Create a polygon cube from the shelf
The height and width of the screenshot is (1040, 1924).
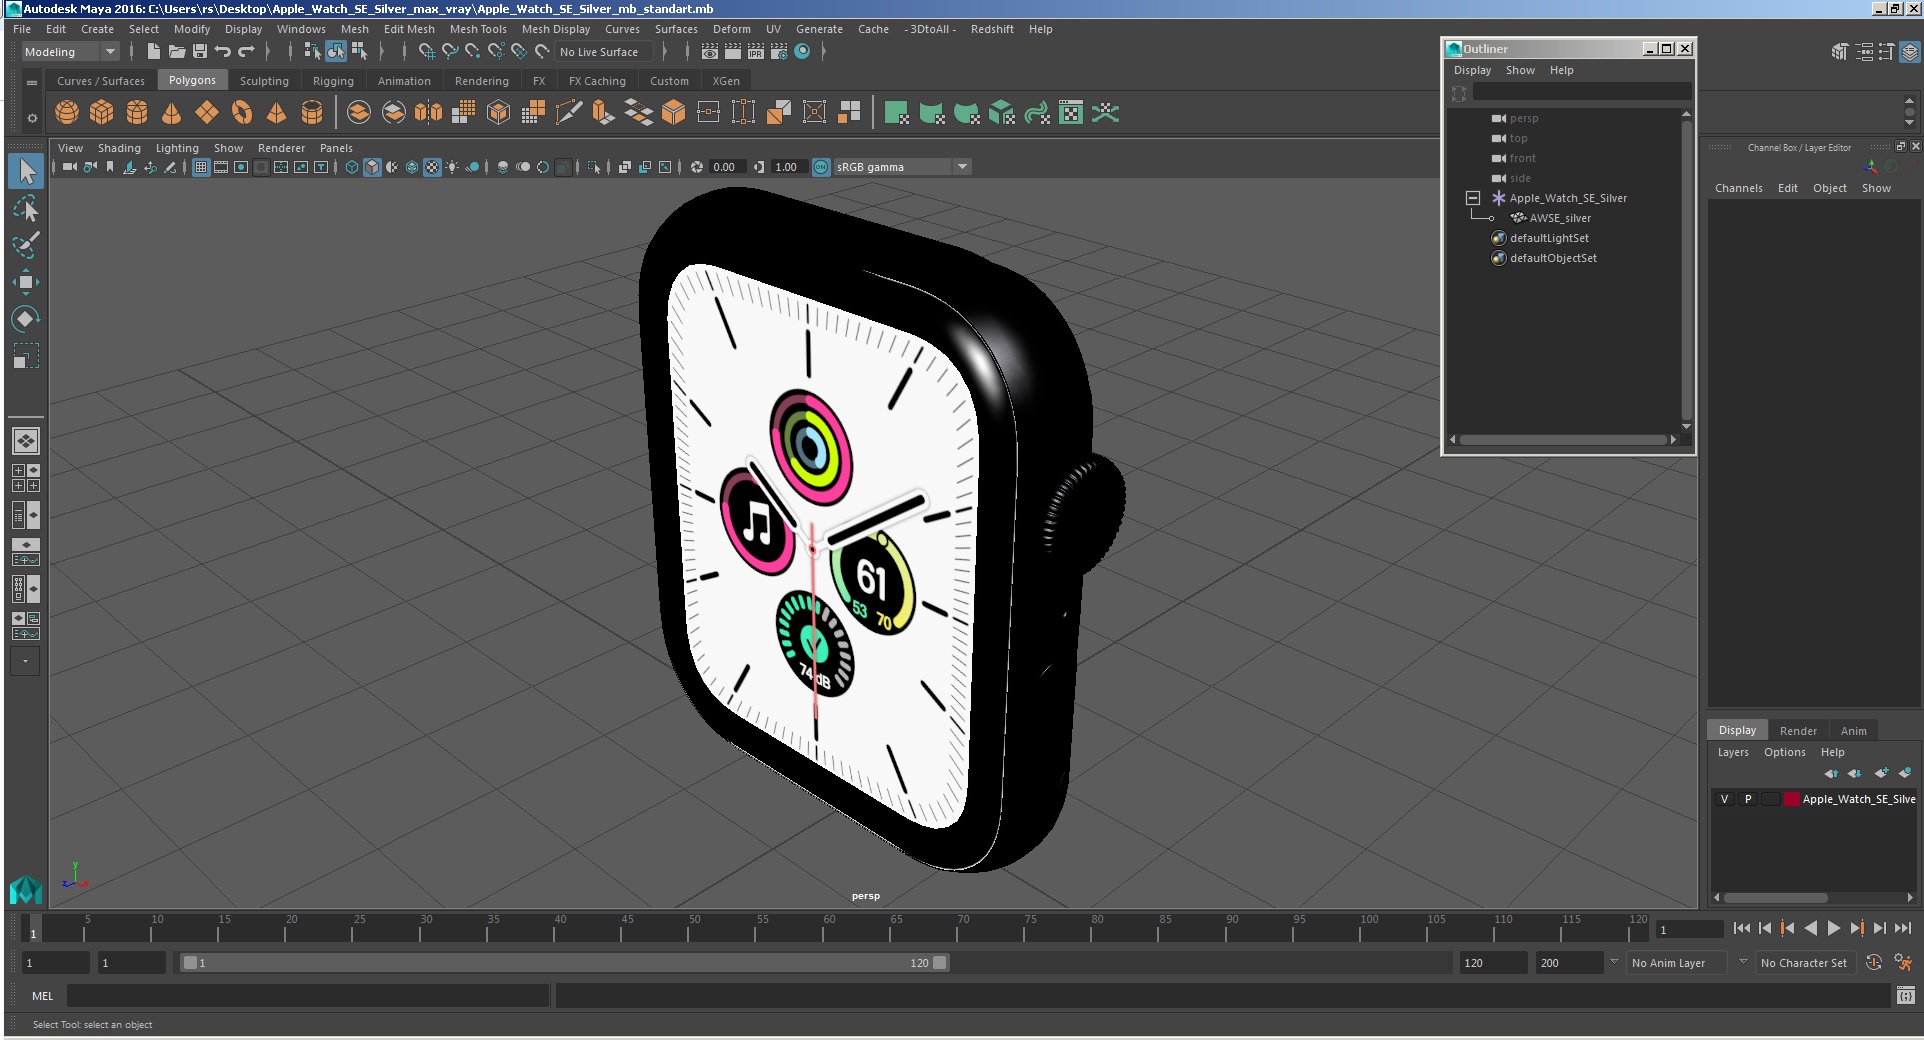tap(102, 113)
